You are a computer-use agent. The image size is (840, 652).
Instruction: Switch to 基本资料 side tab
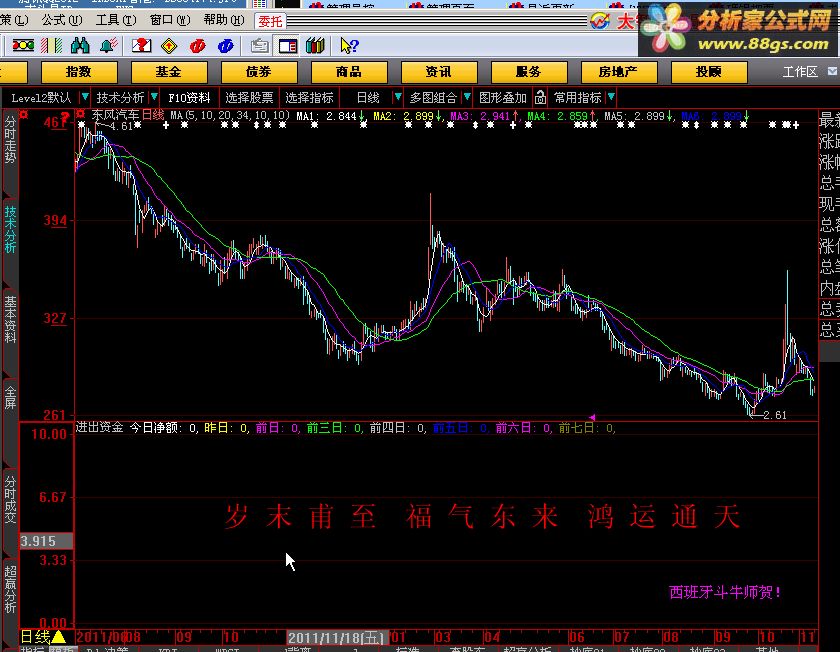10,319
